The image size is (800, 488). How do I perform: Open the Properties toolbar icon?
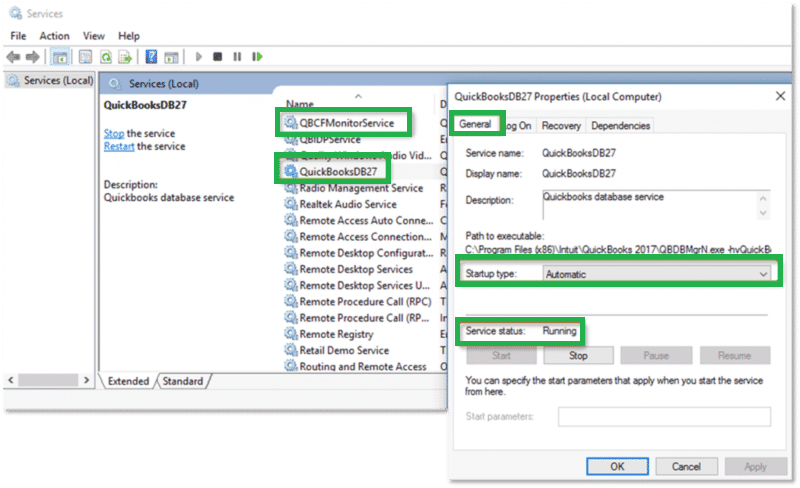point(85,57)
